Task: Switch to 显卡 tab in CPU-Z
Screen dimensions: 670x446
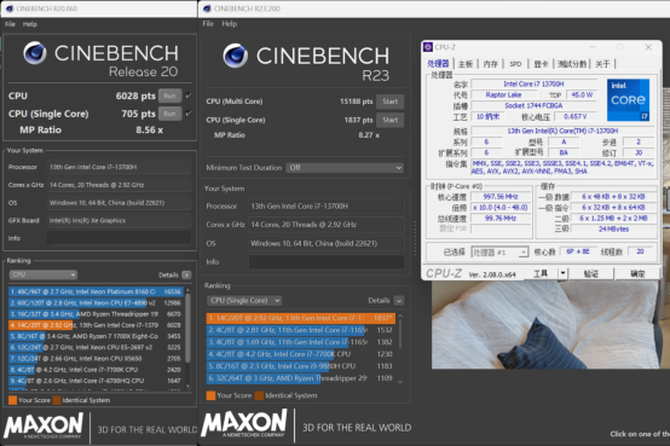Action: (x=541, y=64)
